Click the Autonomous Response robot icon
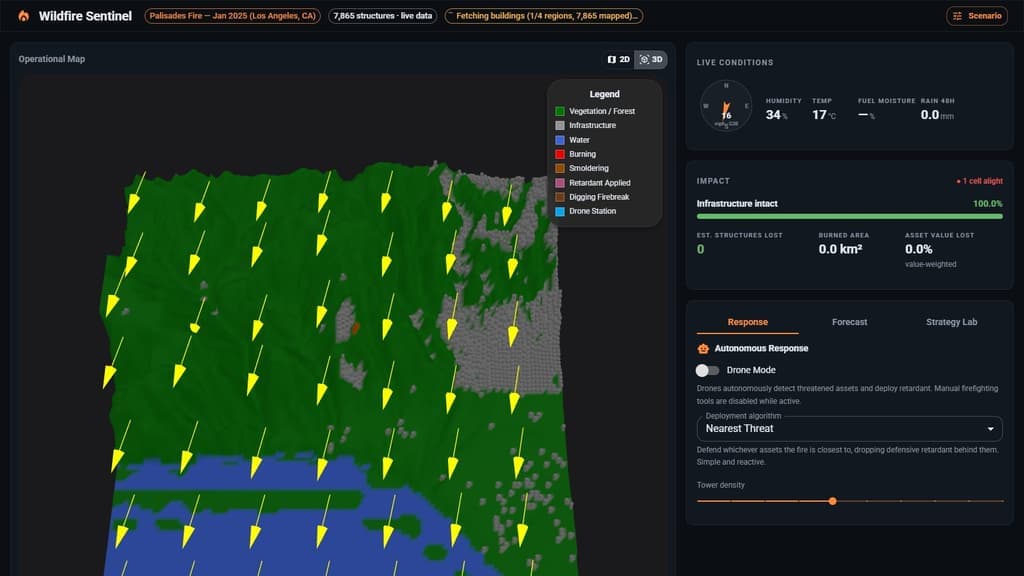 click(703, 349)
